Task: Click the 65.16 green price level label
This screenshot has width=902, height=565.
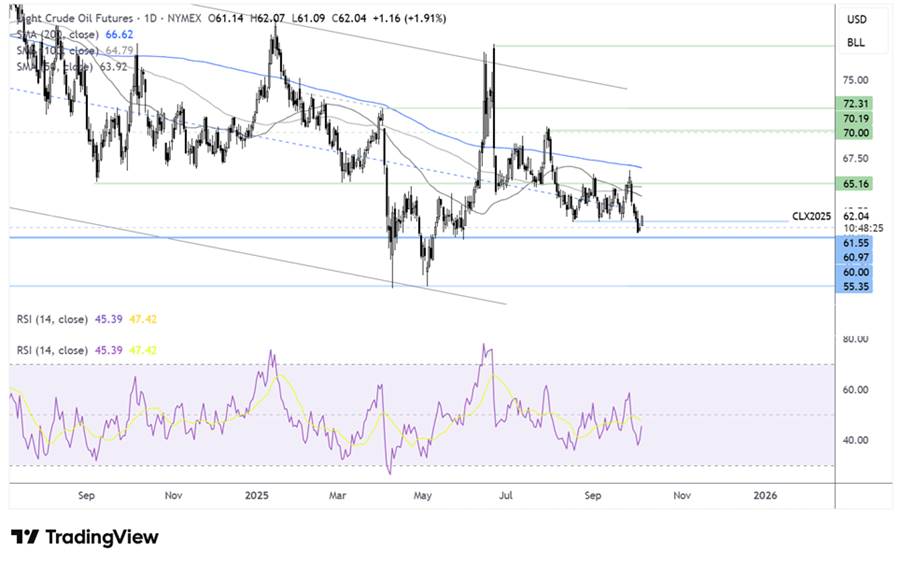Action: (855, 184)
